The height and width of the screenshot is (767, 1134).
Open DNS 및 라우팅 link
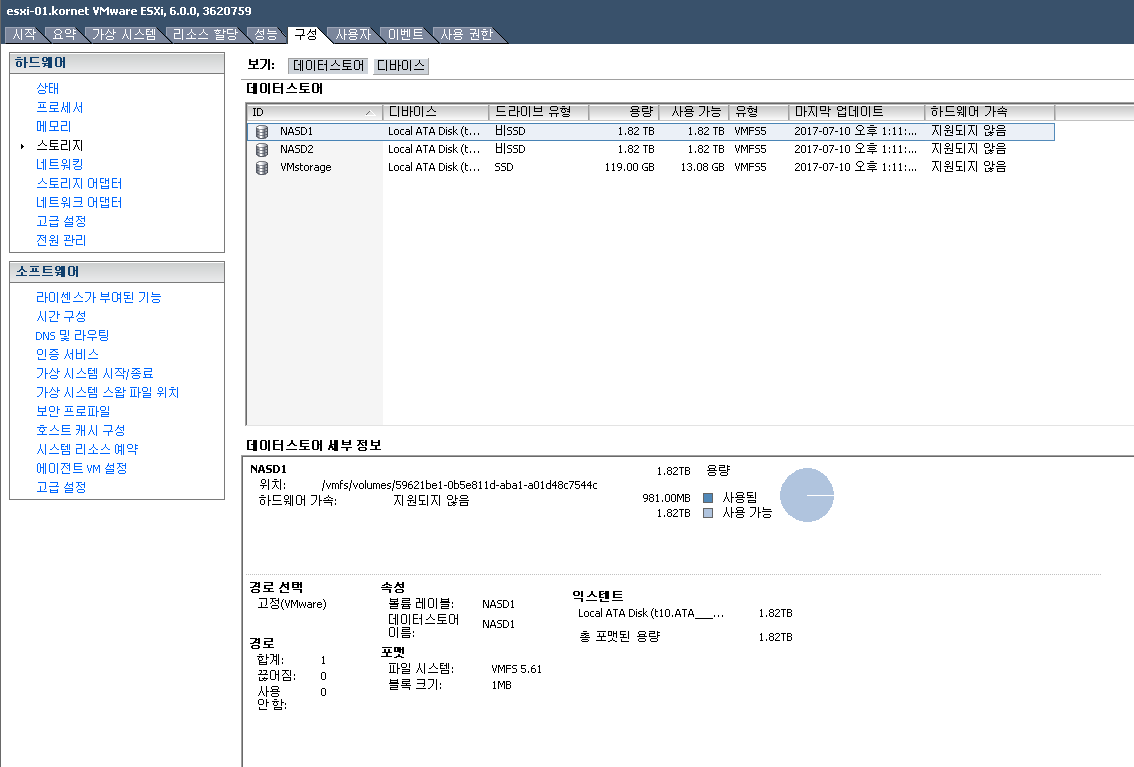click(x=72, y=335)
